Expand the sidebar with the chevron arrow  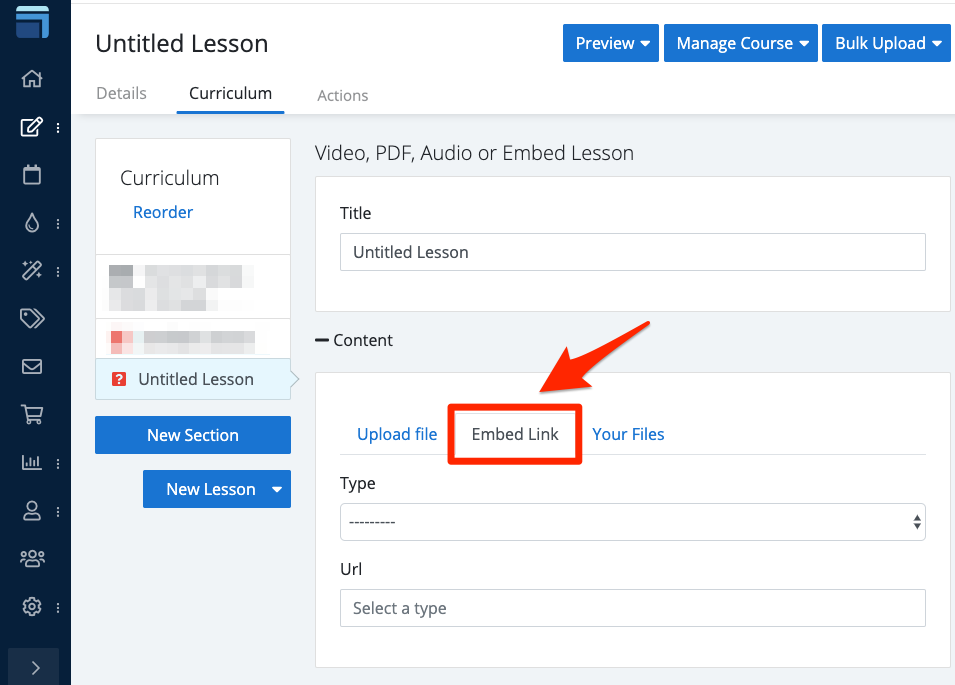[35, 667]
